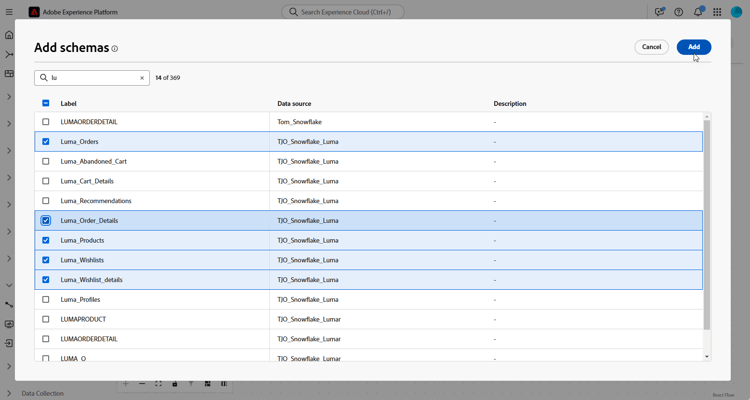750x400 pixels.
Task: Click the search input containing 'lu'
Action: tap(92, 78)
